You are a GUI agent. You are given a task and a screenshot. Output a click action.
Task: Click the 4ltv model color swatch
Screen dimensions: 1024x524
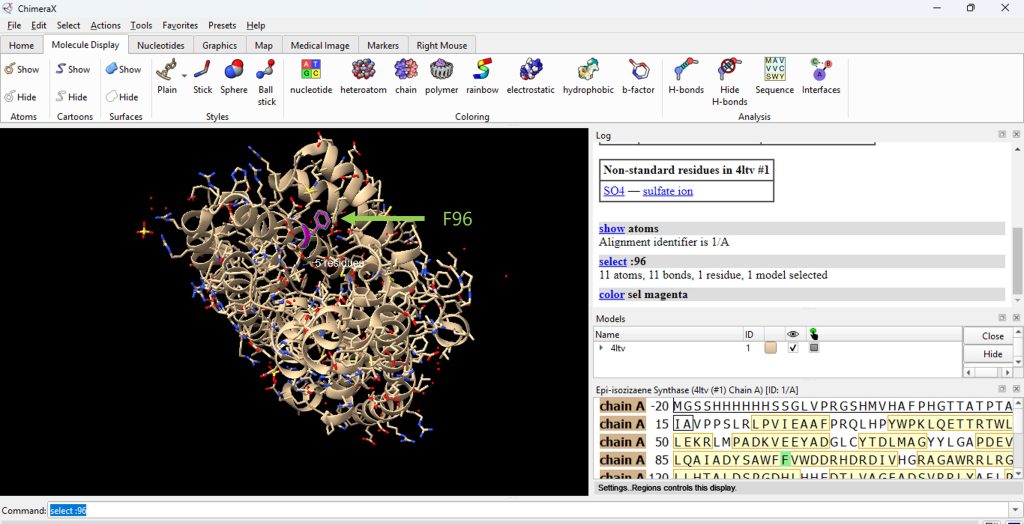(x=770, y=348)
